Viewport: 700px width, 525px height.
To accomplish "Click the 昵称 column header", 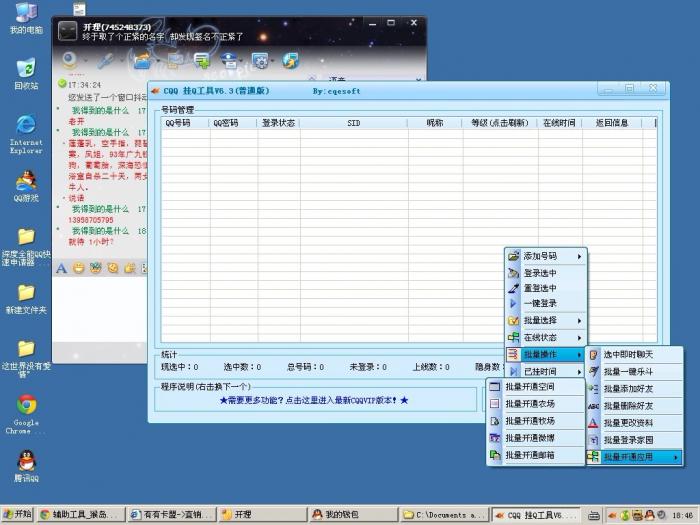I will pyautogui.click(x=435, y=123).
